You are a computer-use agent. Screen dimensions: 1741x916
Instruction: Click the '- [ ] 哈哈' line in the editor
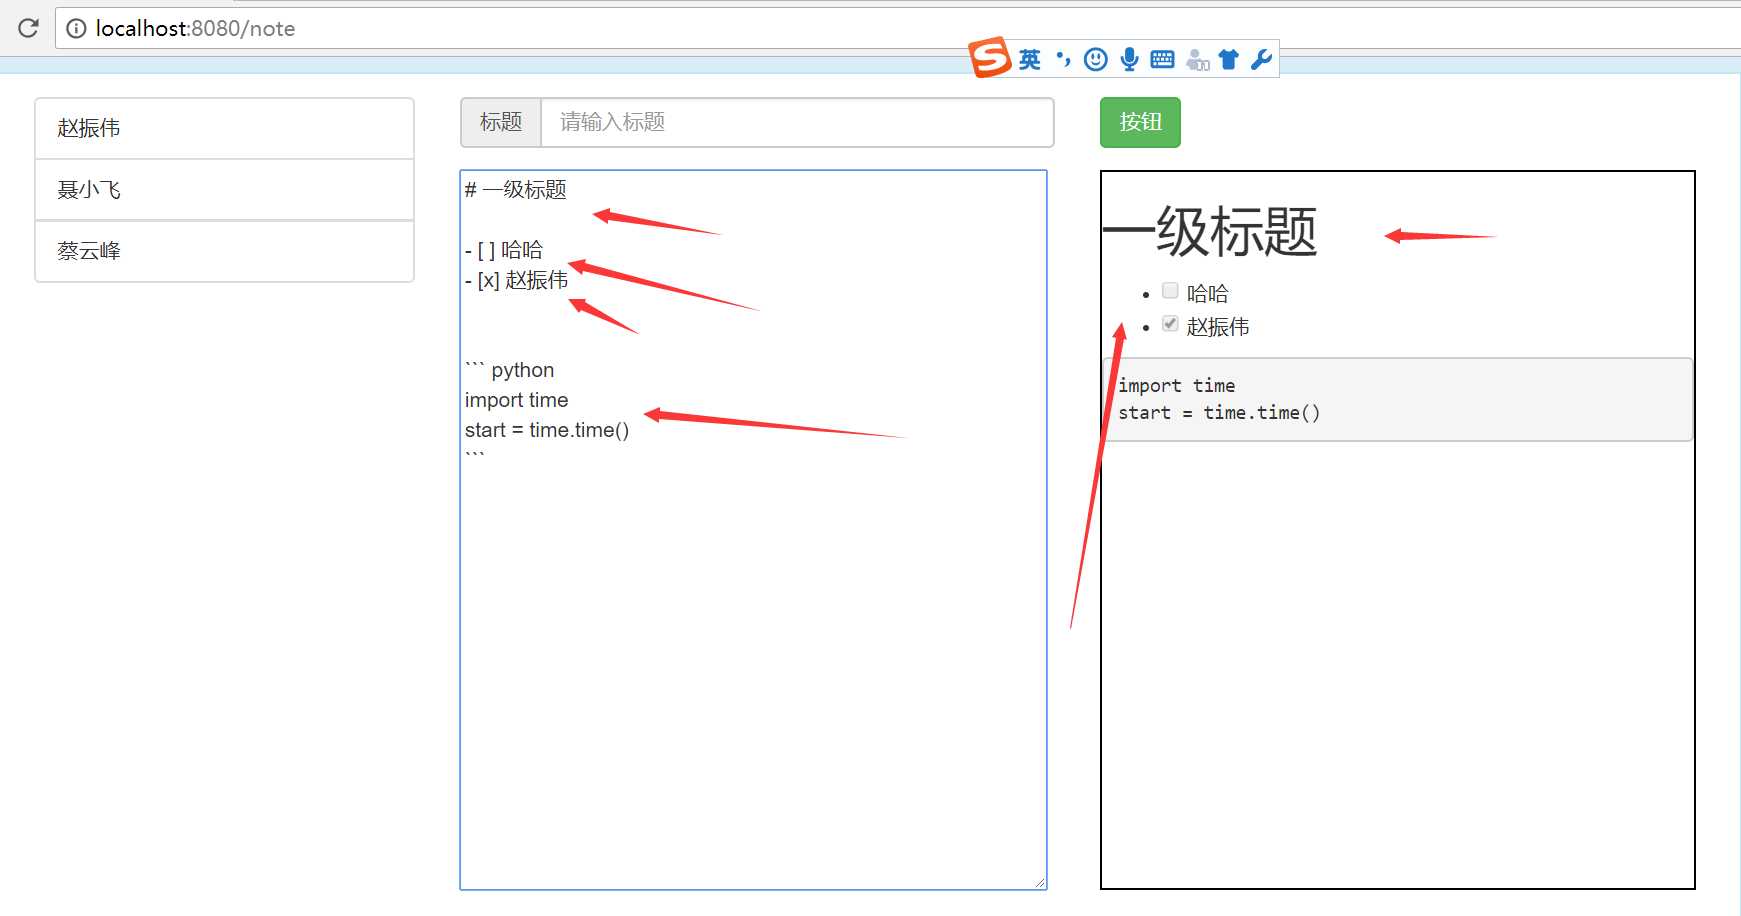tap(504, 250)
